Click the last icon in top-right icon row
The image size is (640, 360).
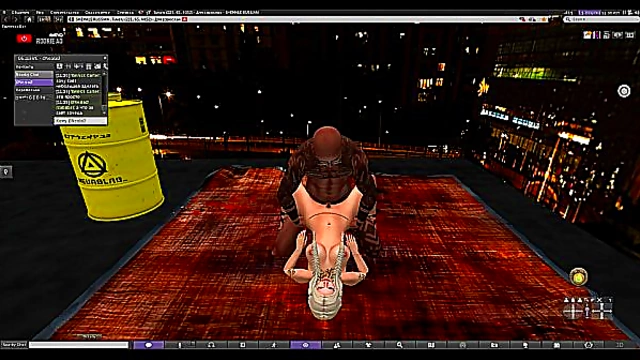[x=629, y=36]
